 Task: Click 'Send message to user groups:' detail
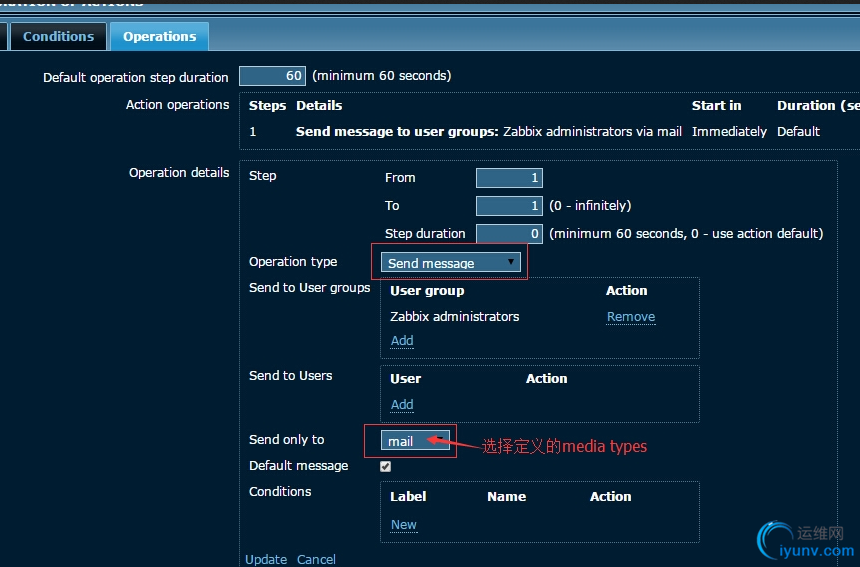coord(397,132)
